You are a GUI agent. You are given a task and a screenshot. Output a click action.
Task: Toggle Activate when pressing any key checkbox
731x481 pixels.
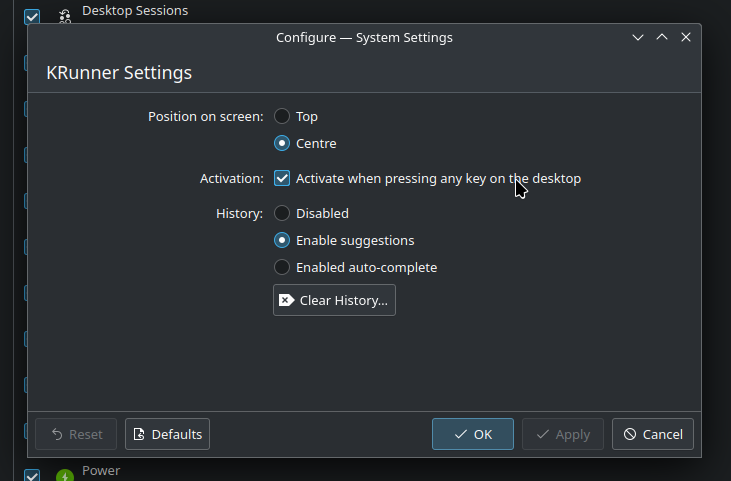(x=283, y=179)
